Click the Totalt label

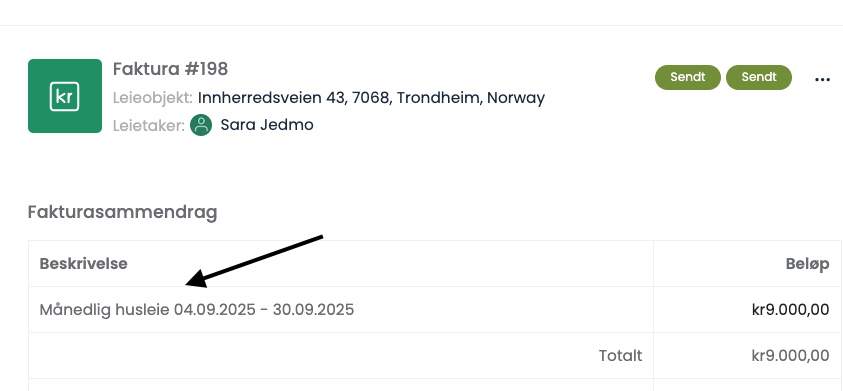coord(620,356)
